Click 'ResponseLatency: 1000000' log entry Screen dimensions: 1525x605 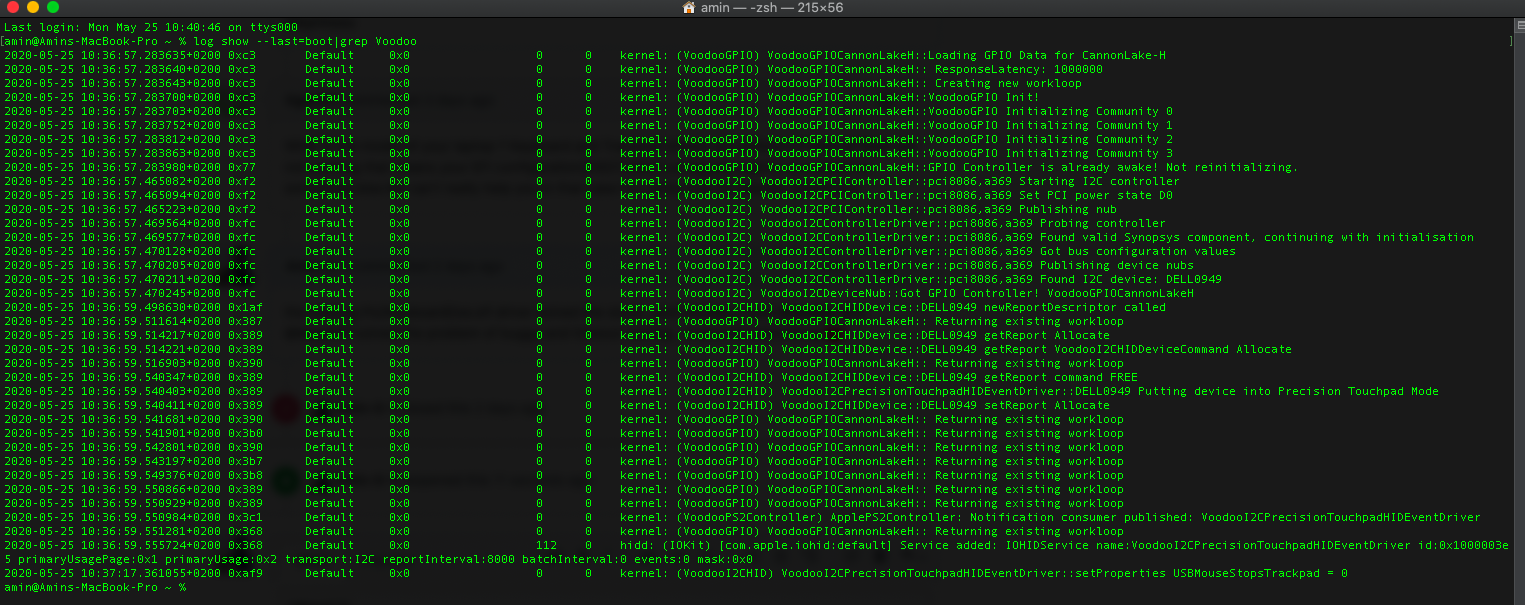pyautogui.click(x=1019, y=69)
